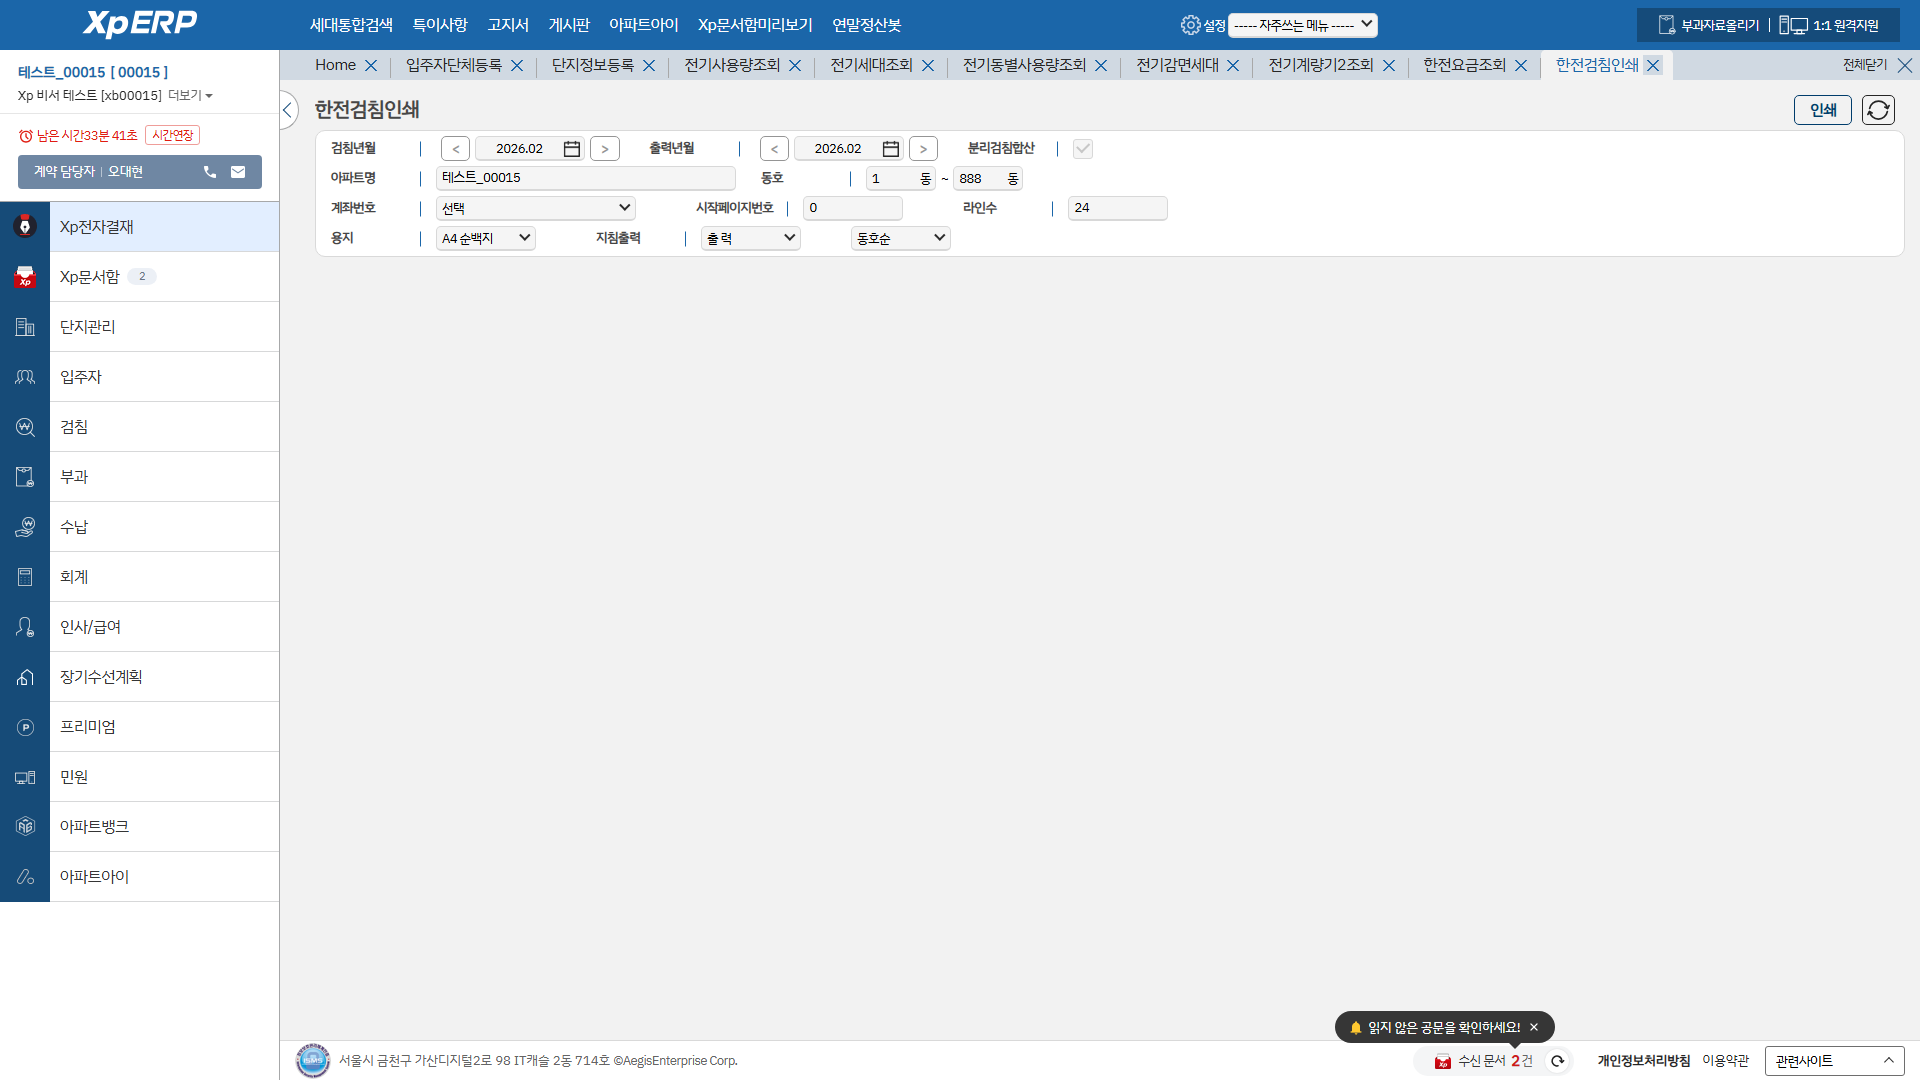Open the 용지 A4 순백지 dropdown

point(485,238)
